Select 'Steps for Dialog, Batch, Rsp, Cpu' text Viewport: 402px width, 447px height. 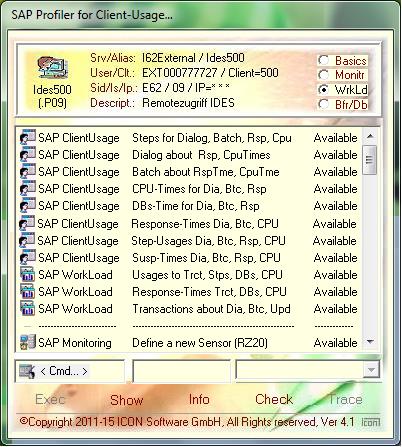(x=212, y=138)
